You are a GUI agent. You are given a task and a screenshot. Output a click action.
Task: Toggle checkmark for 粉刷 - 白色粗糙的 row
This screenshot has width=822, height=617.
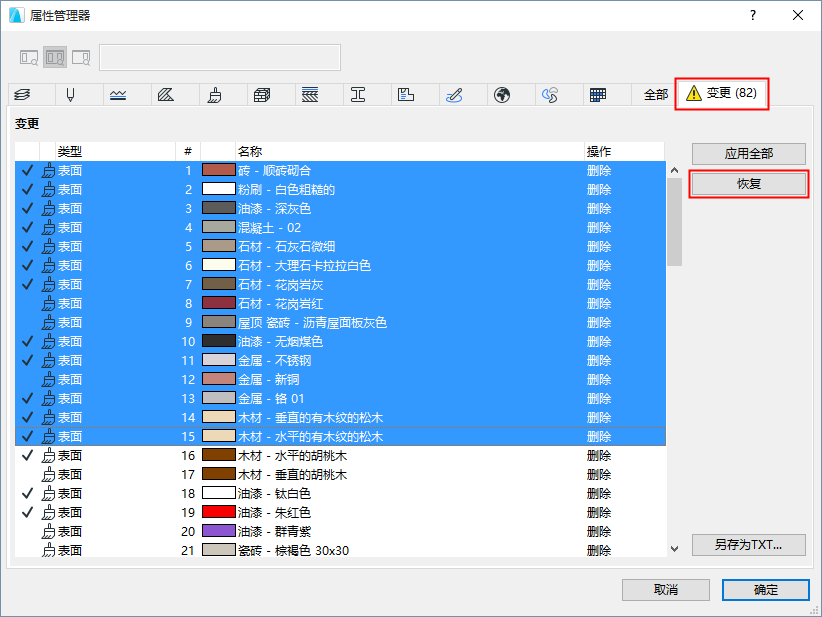(x=27, y=189)
